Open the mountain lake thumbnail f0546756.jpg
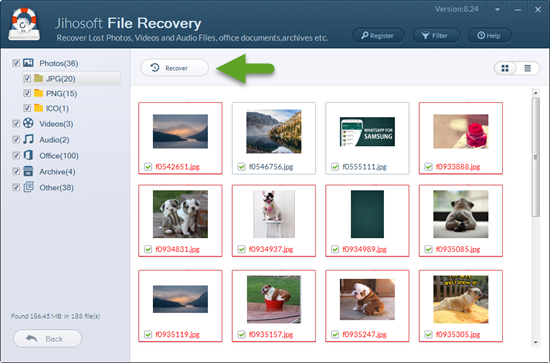The image size is (550, 363). click(x=274, y=132)
